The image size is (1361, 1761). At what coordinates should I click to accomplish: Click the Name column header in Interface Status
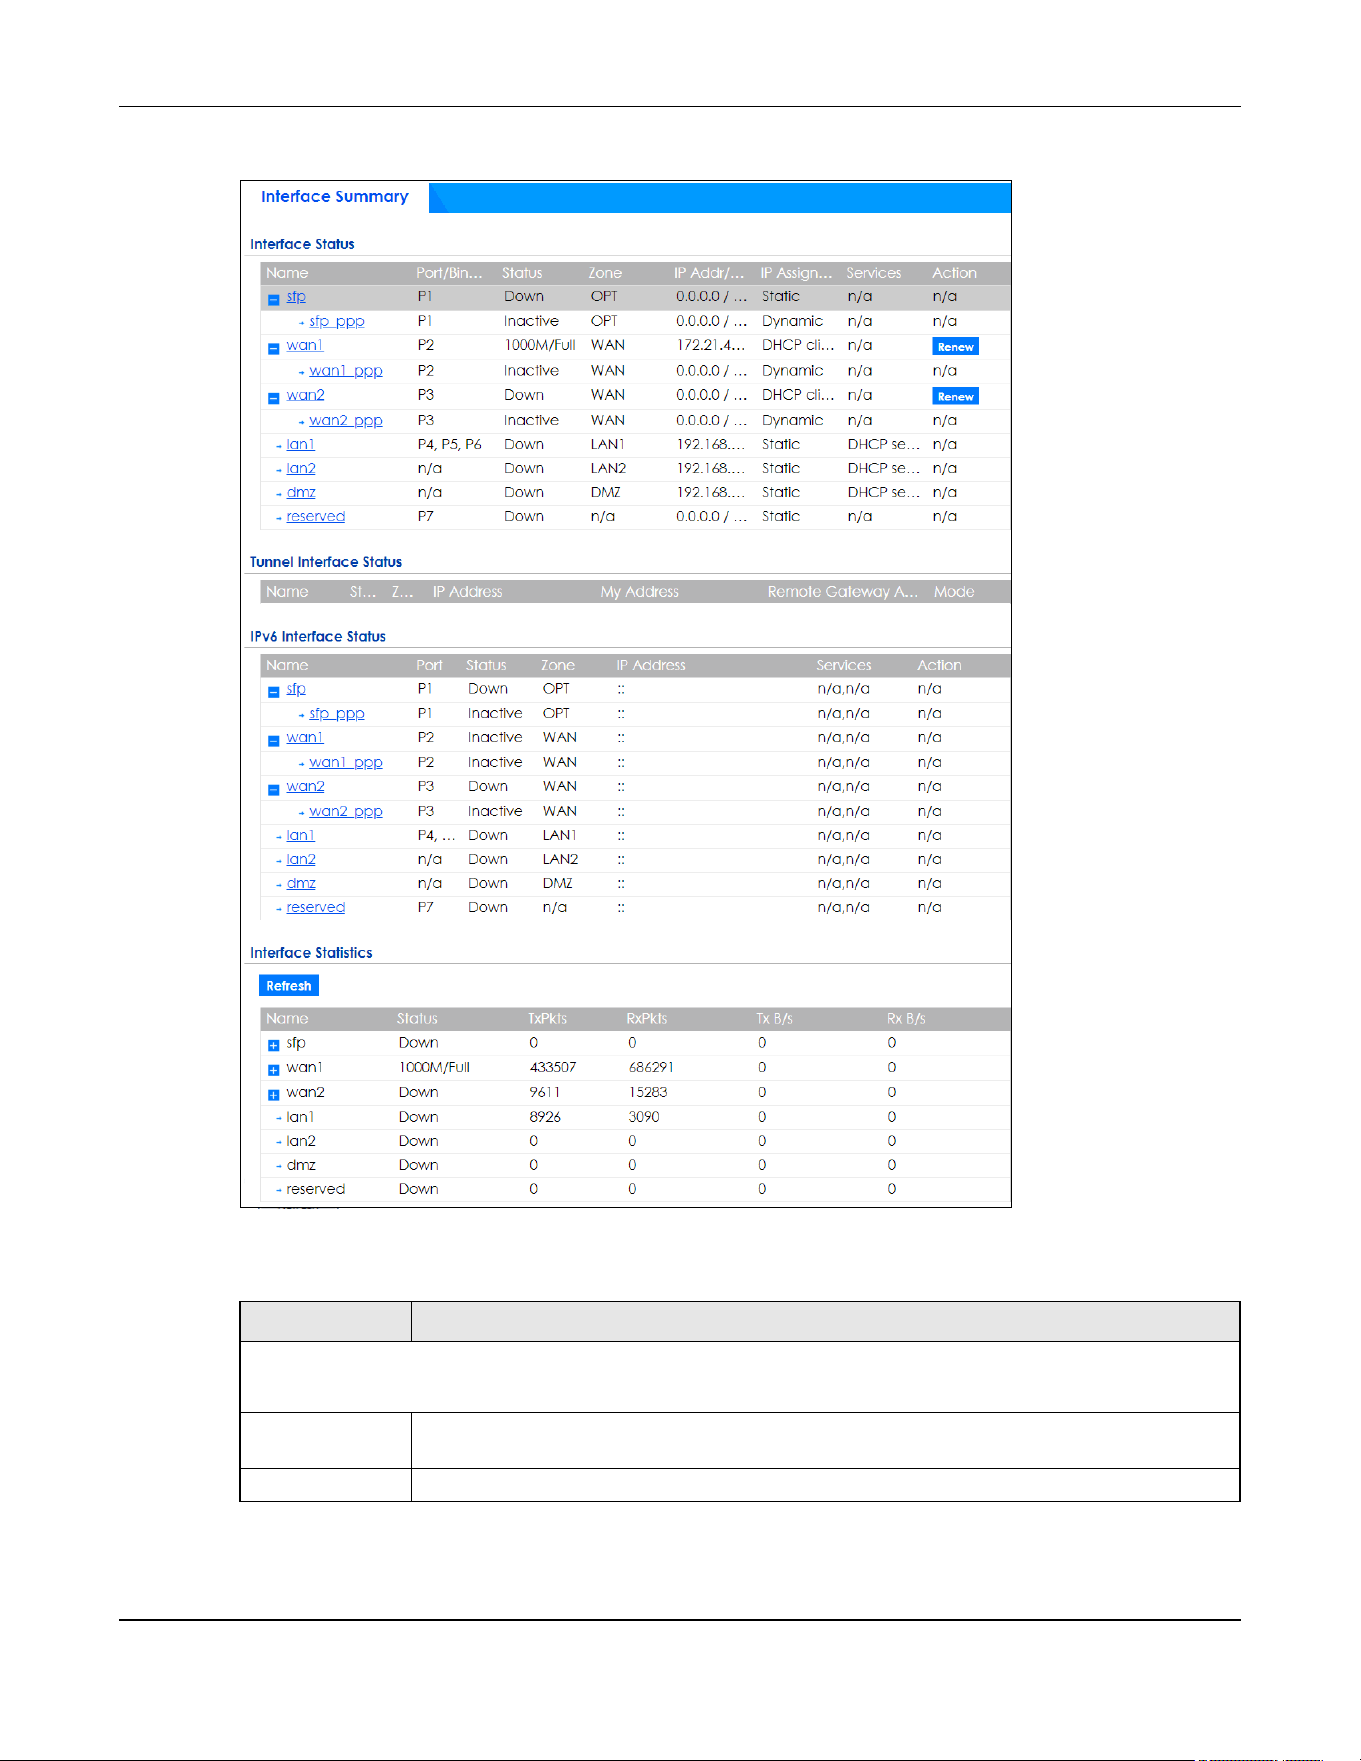click(x=287, y=273)
